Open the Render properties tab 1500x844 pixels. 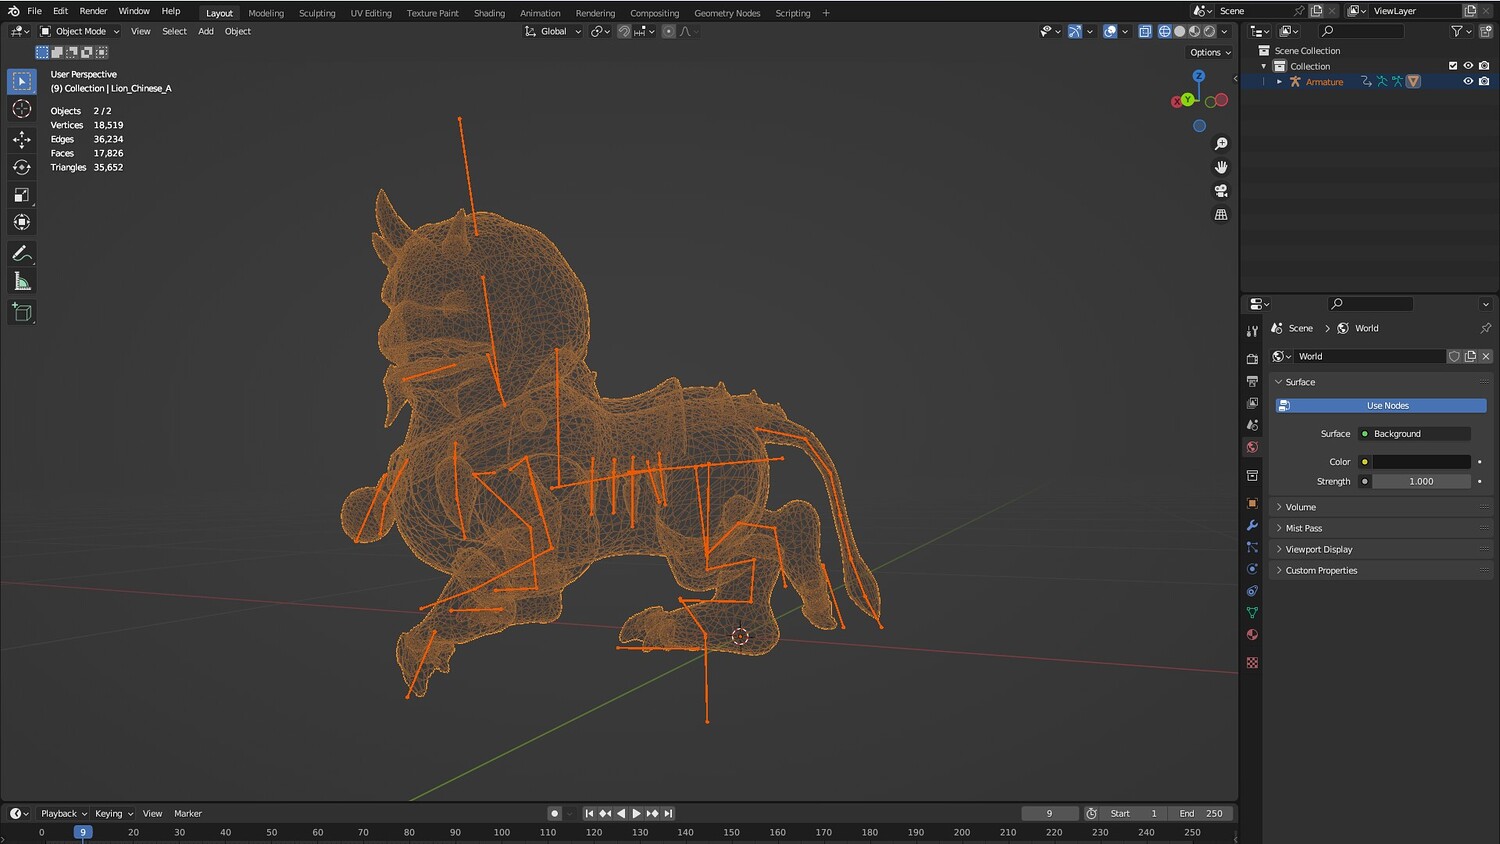click(1252, 358)
